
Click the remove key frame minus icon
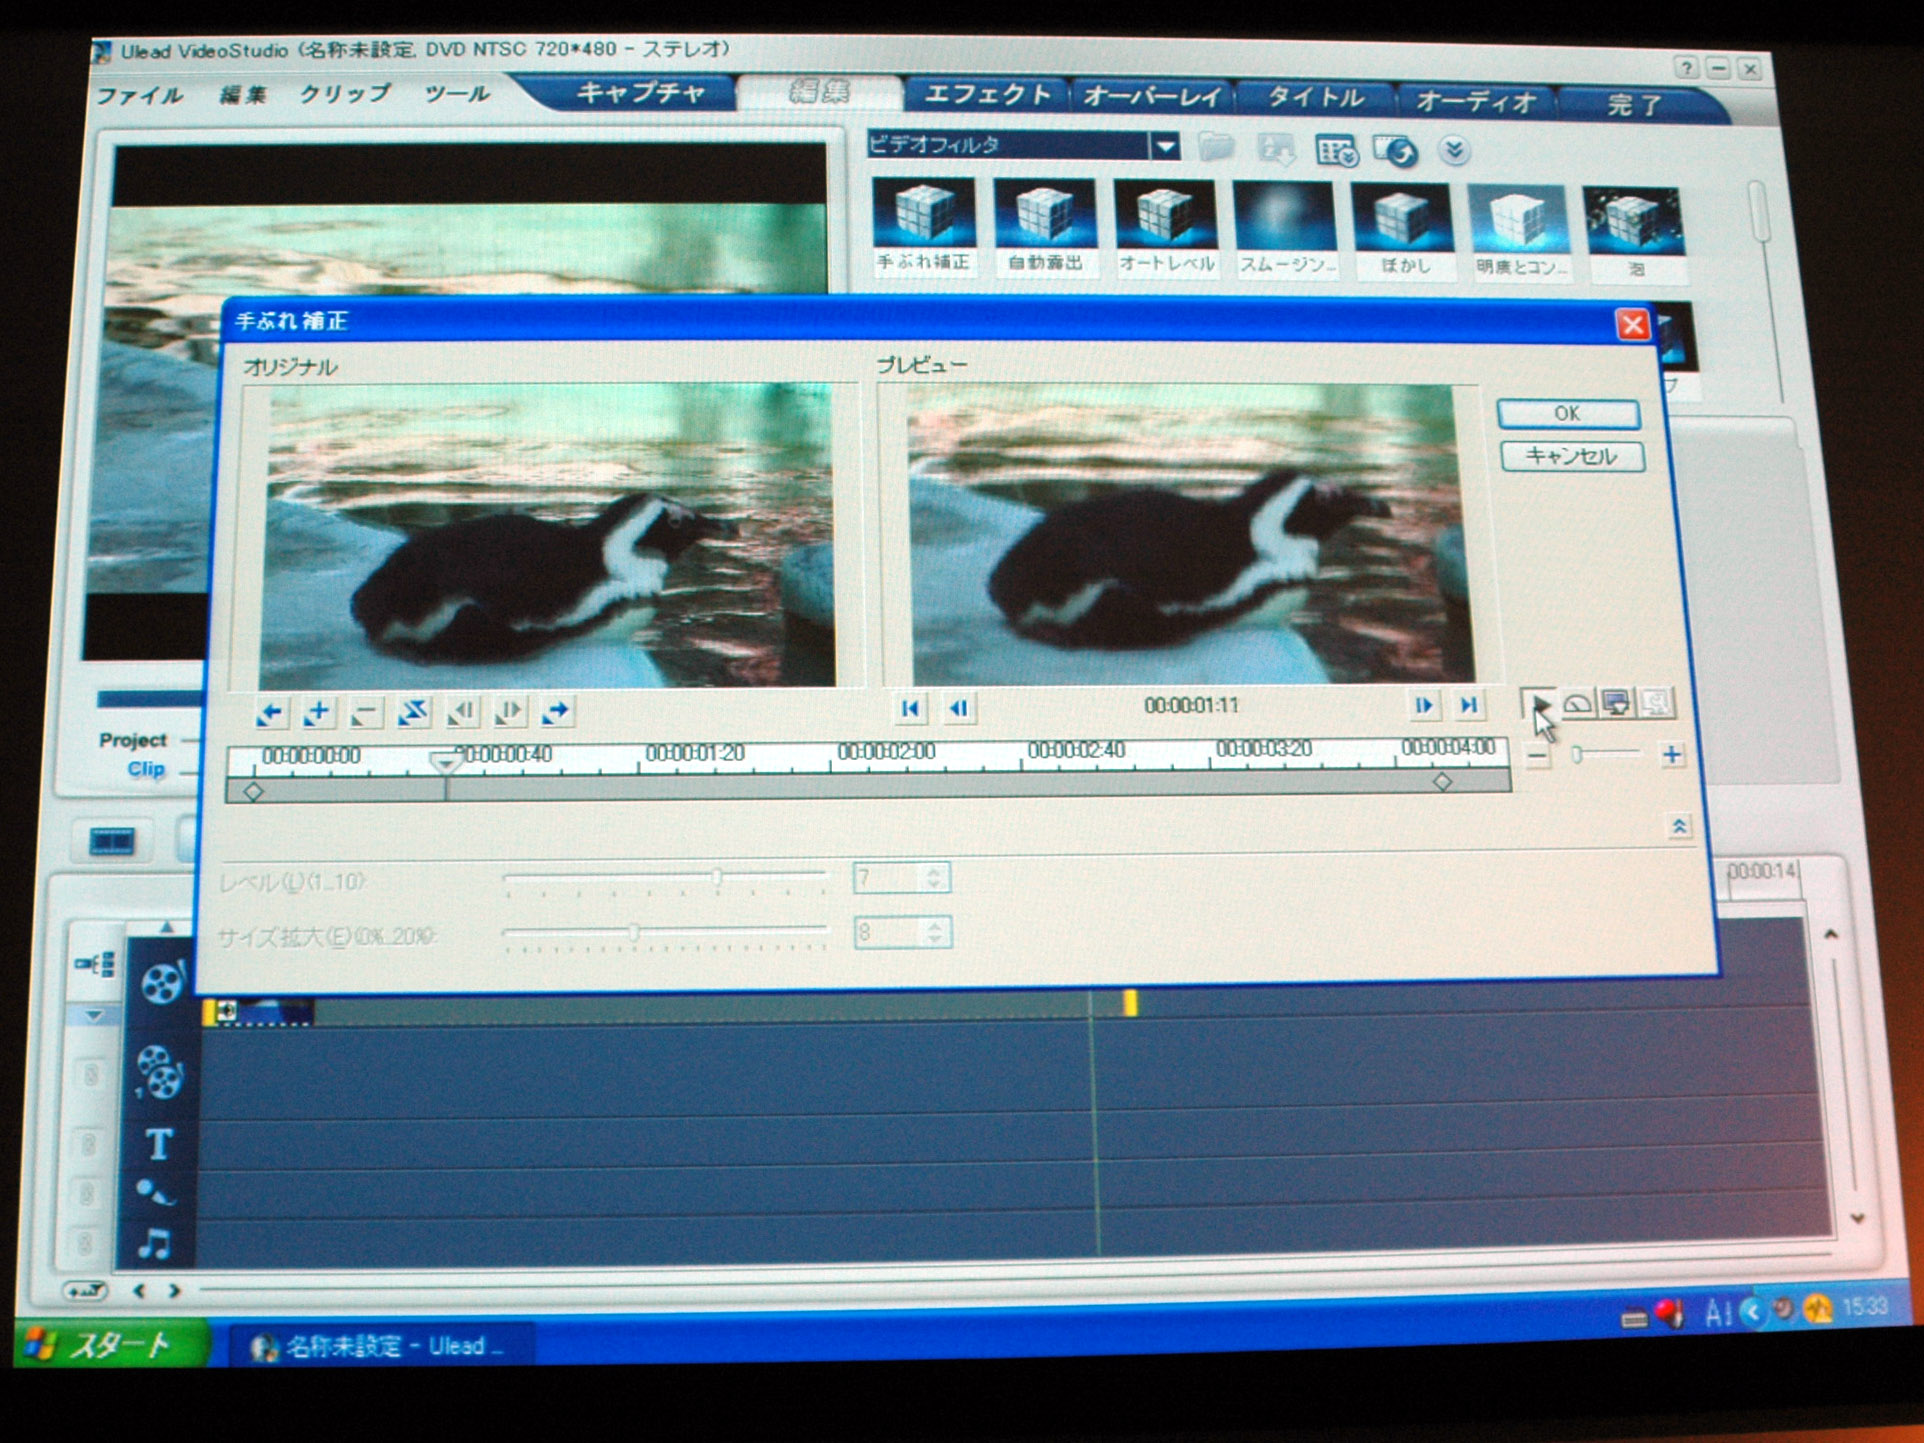366,713
